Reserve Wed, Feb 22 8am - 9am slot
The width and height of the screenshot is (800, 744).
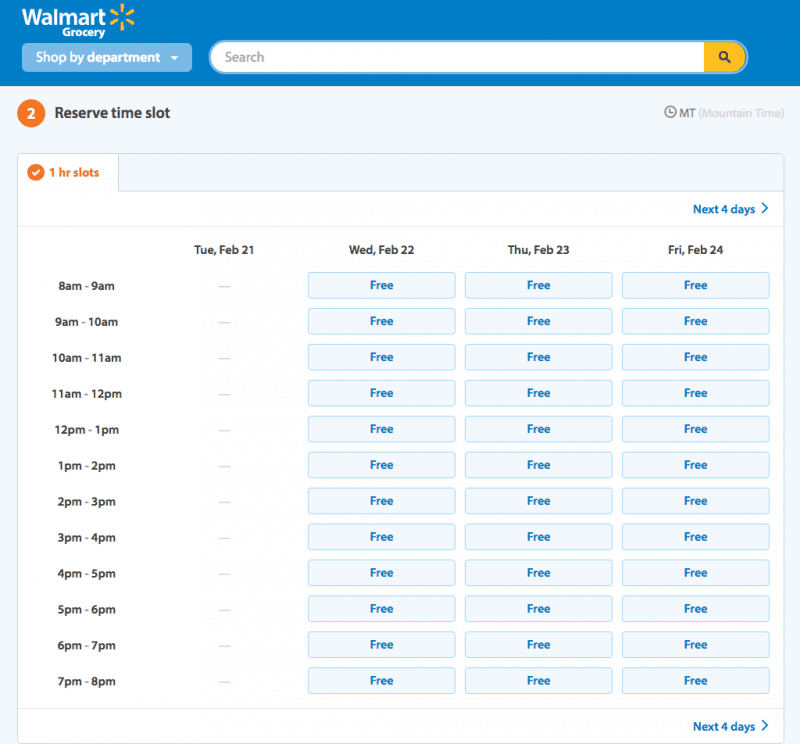[x=382, y=285]
